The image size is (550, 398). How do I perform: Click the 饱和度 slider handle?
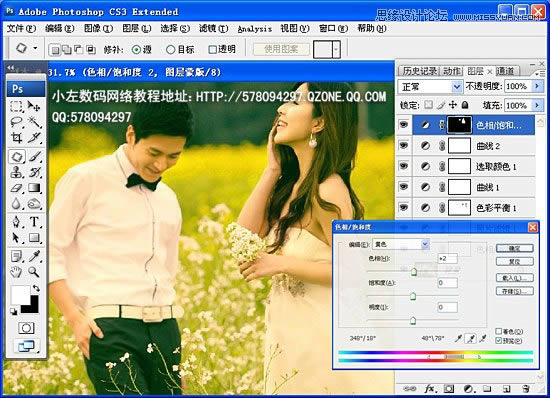click(413, 296)
